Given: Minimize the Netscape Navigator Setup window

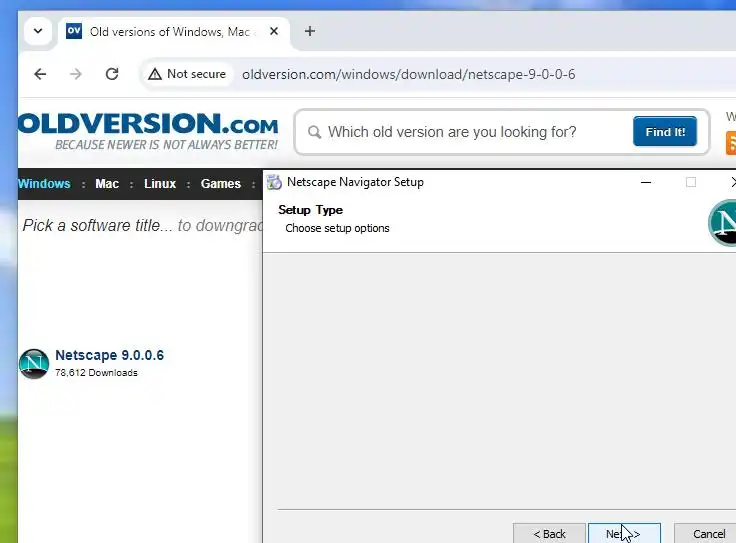Looking at the screenshot, I should point(646,182).
